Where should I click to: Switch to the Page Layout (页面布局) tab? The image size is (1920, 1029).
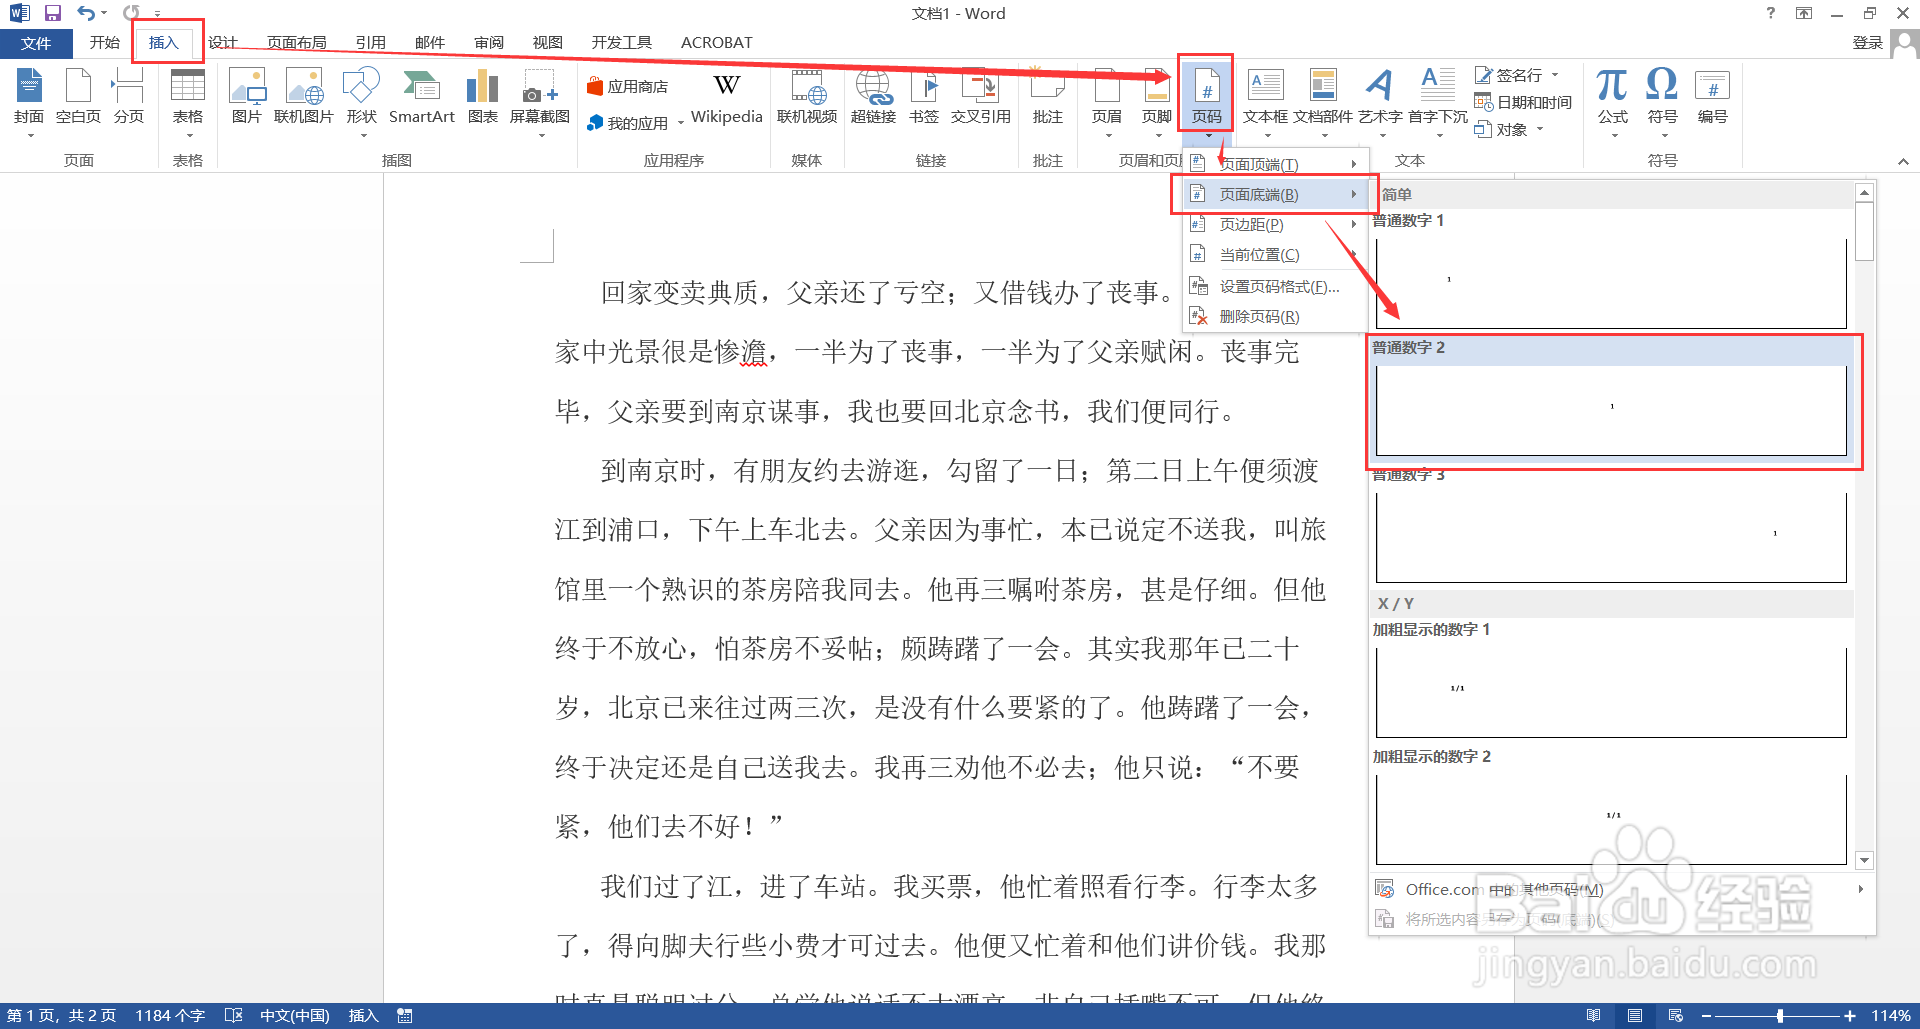click(x=296, y=42)
